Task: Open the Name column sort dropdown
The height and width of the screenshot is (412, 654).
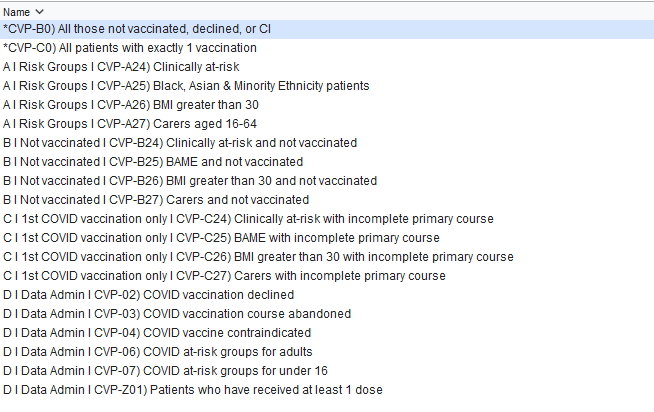Action: [39, 10]
